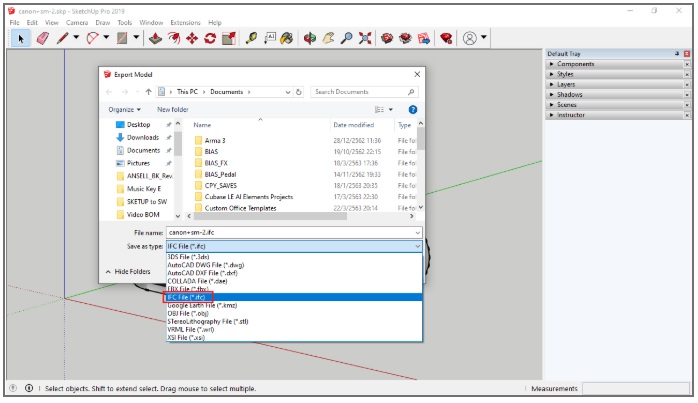Expand the Styles tray panel
Viewport: 698px width, 403px height.
point(565,74)
